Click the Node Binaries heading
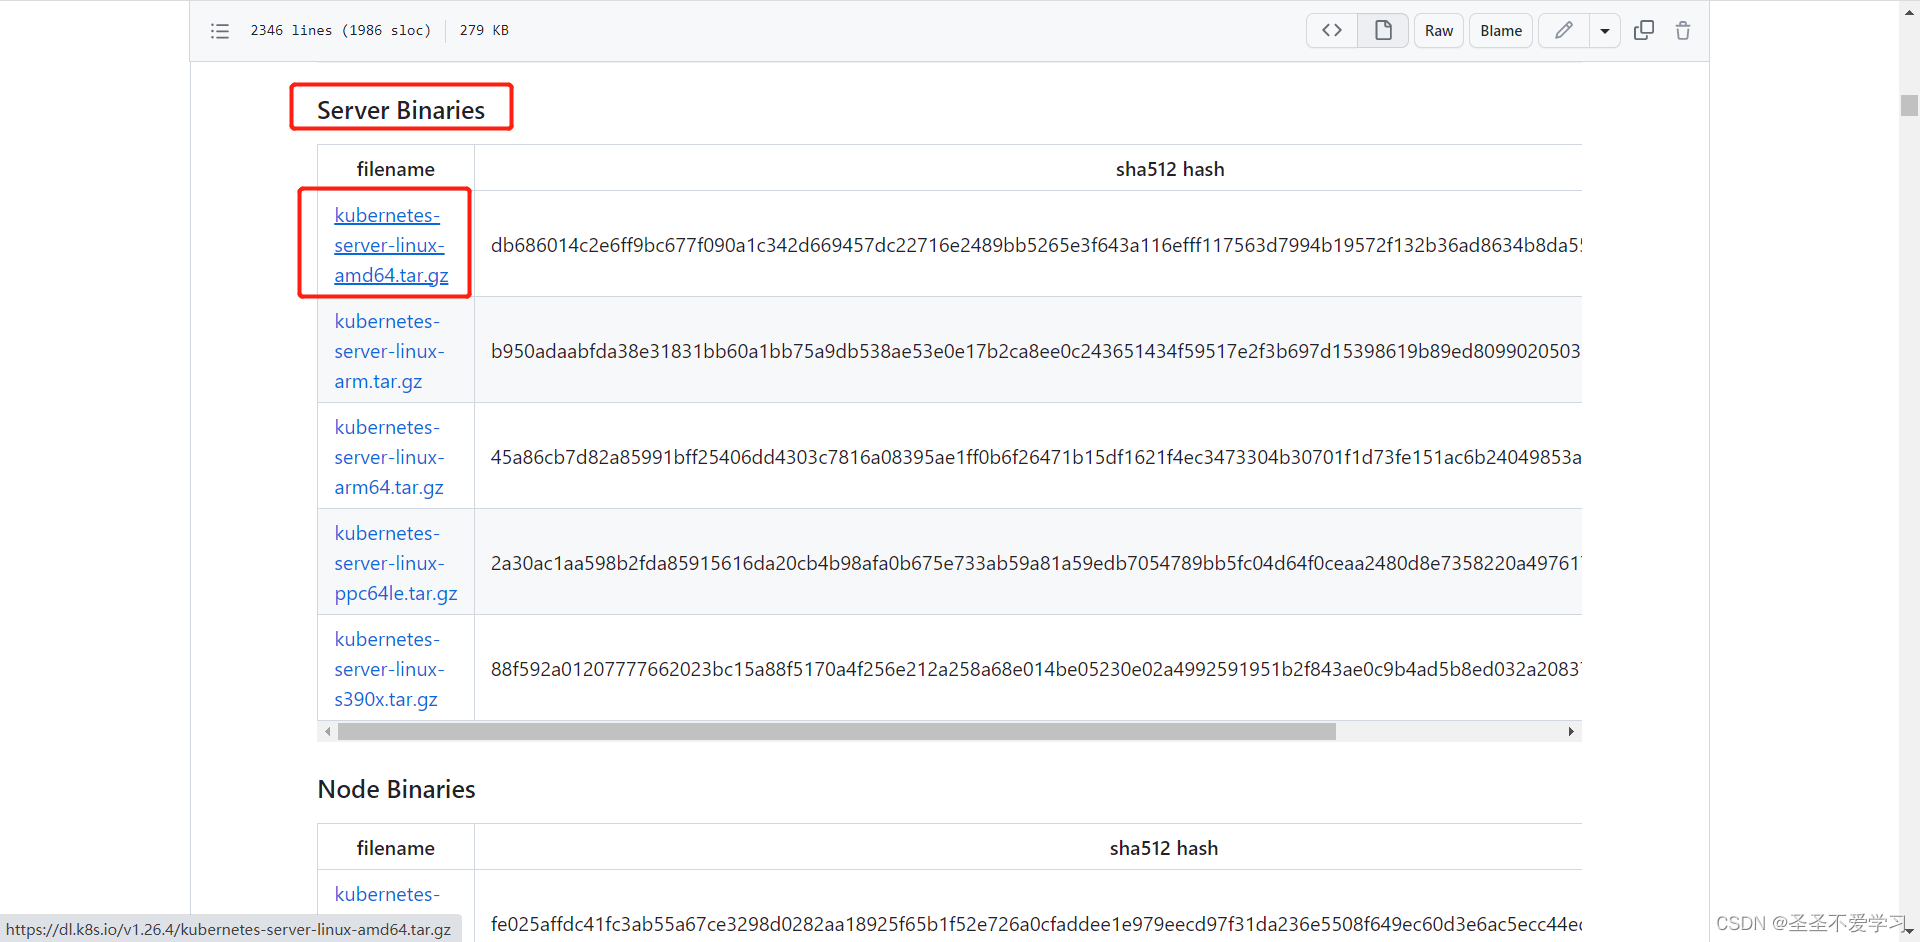The image size is (1920, 942). [396, 789]
